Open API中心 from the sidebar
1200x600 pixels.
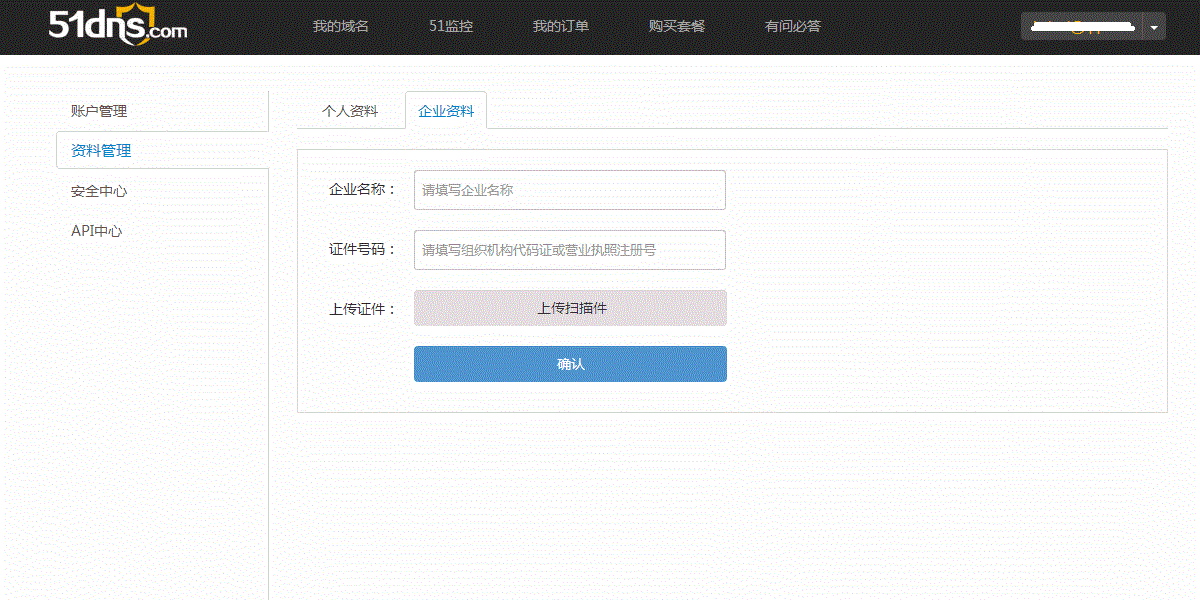point(96,231)
